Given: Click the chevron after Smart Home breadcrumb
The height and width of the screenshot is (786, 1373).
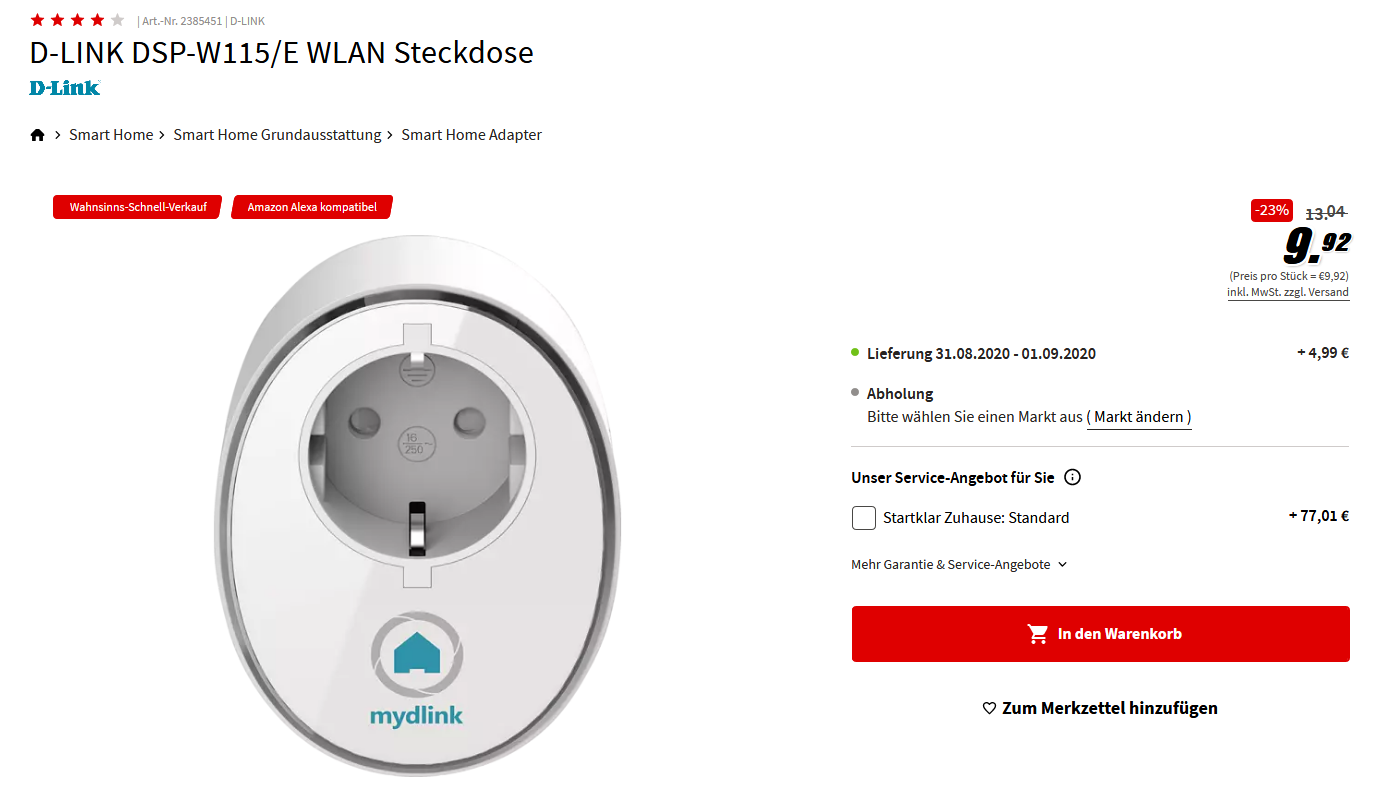Looking at the screenshot, I should pos(163,135).
